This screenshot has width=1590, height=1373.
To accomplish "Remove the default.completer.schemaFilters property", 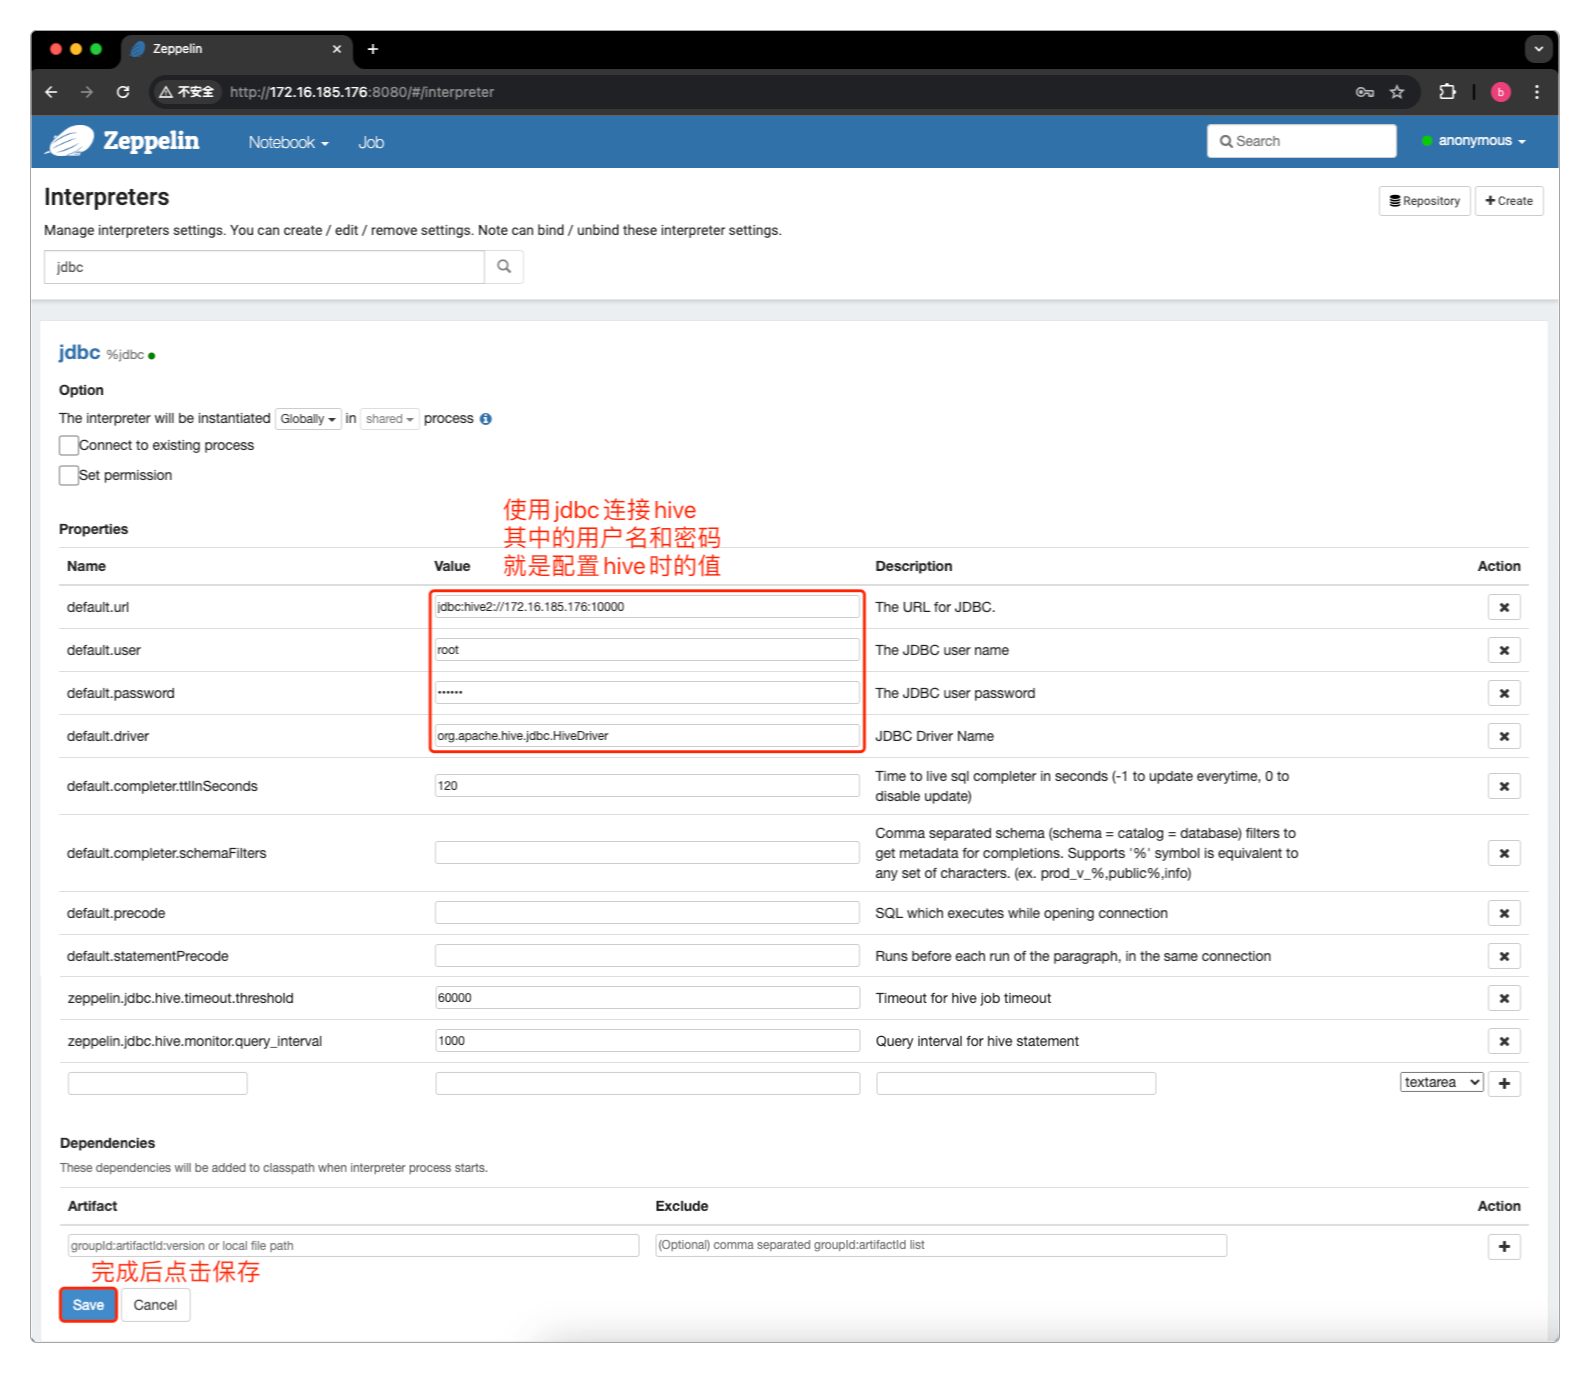I will pyautogui.click(x=1504, y=853).
